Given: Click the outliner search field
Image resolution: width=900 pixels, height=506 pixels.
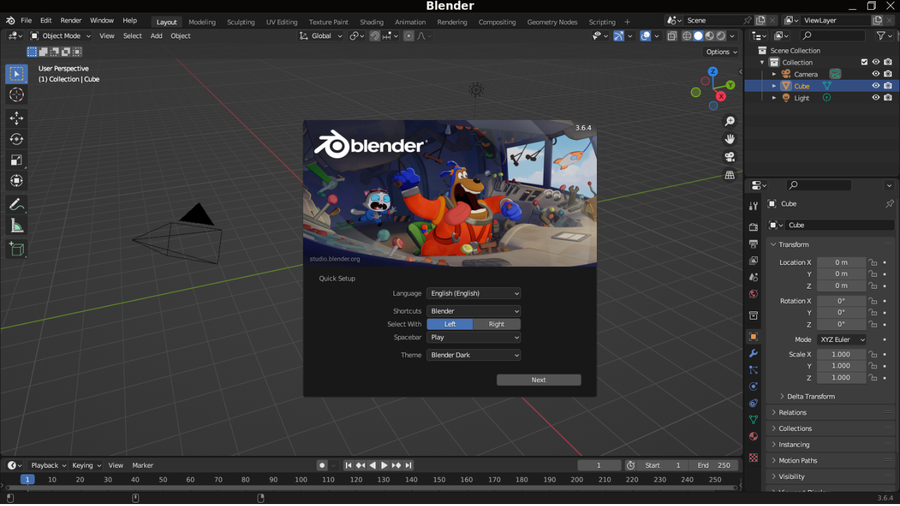Looking at the screenshot, I should (832, 36).
